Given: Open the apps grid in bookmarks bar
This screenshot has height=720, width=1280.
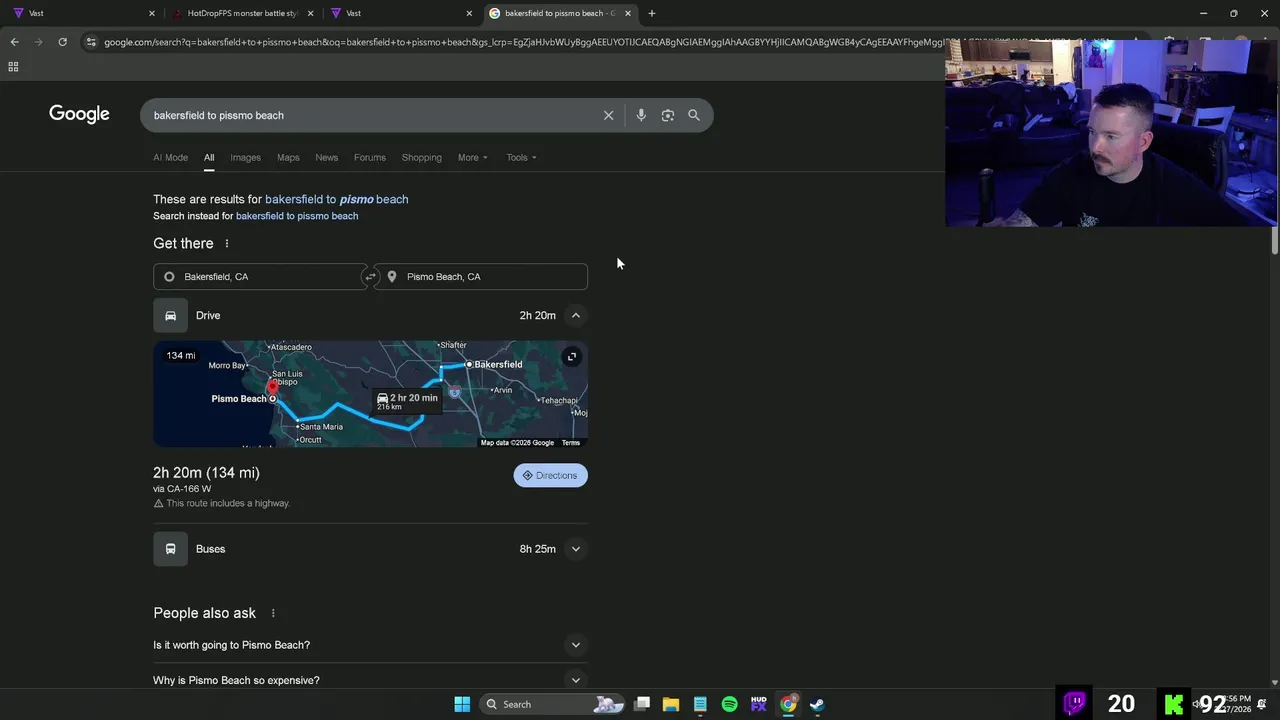Looking at the screenshot, I should click(13, 67).
